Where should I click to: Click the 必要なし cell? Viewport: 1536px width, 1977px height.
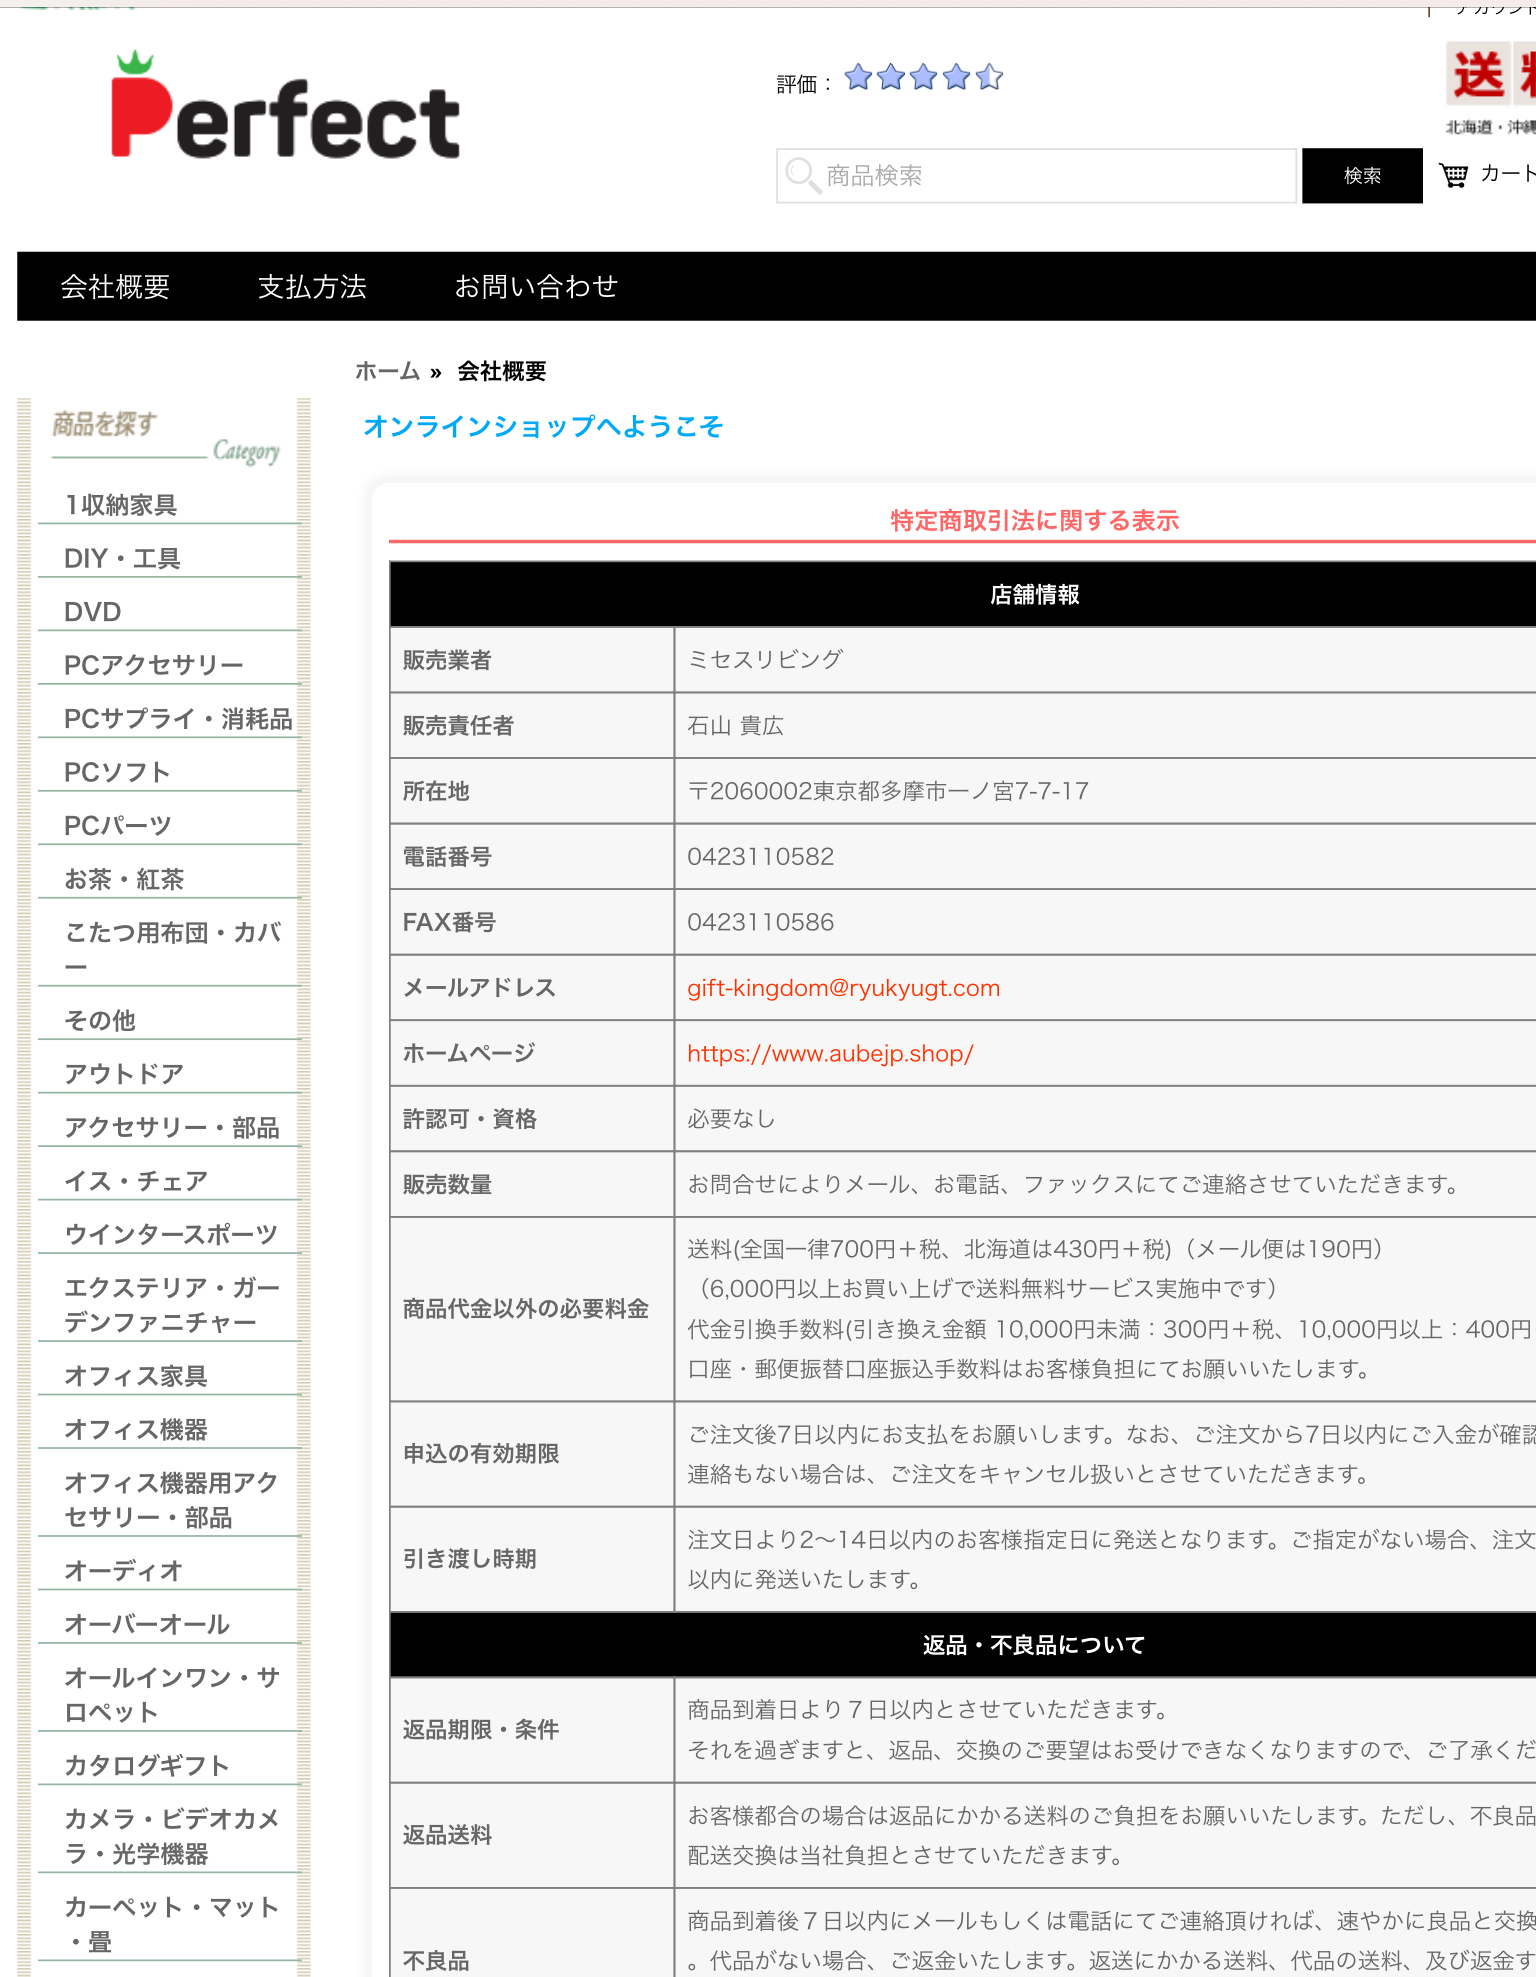[x=1105, y=1119]
